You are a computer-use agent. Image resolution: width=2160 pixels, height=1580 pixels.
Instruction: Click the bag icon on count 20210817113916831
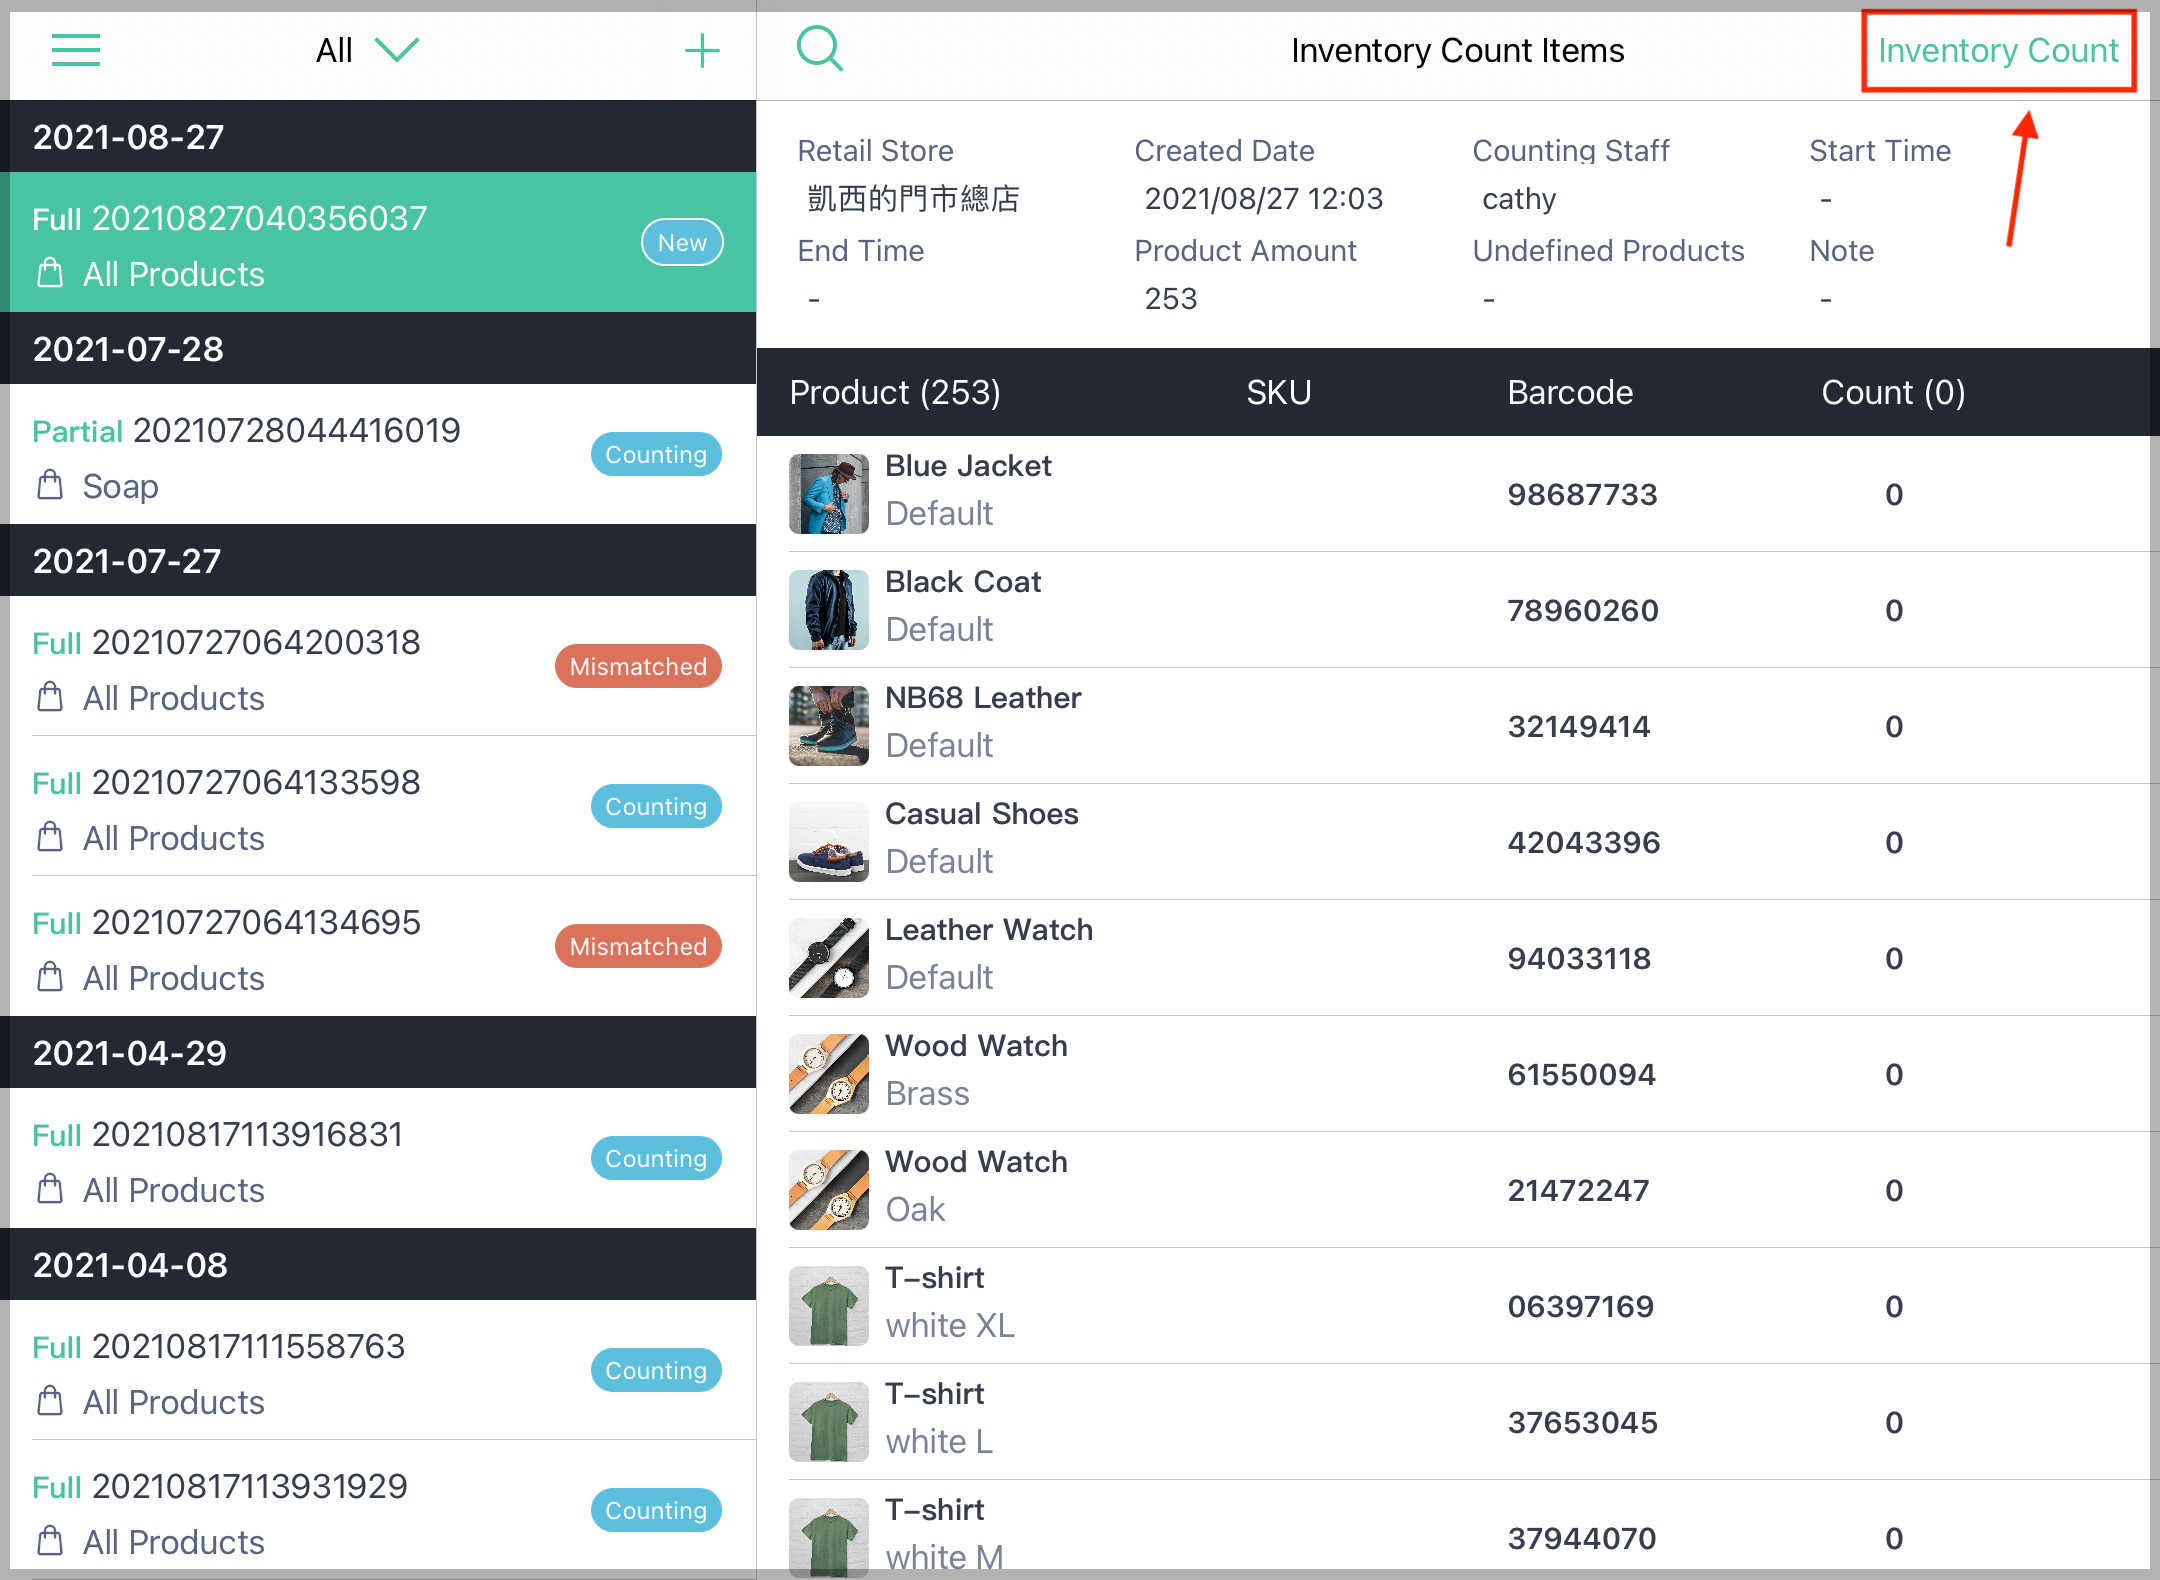tap(49, 1190)
